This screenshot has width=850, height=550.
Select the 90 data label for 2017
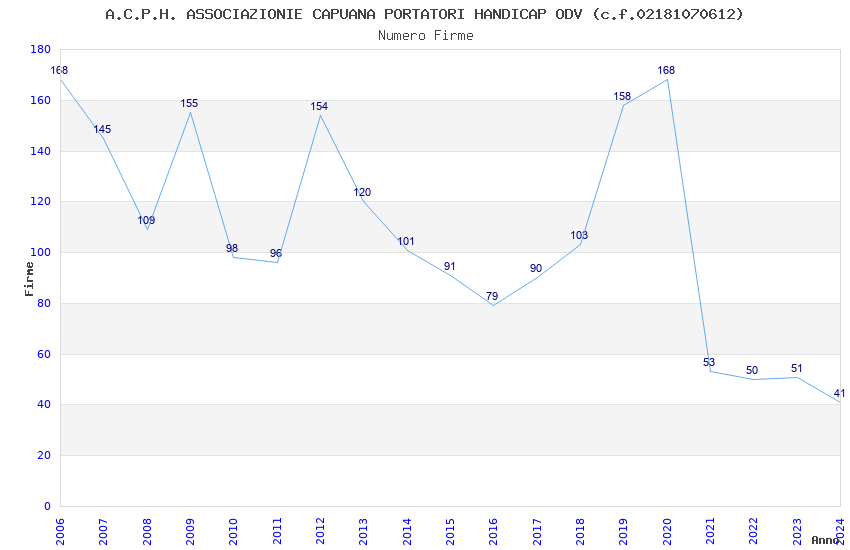(536, 268)
